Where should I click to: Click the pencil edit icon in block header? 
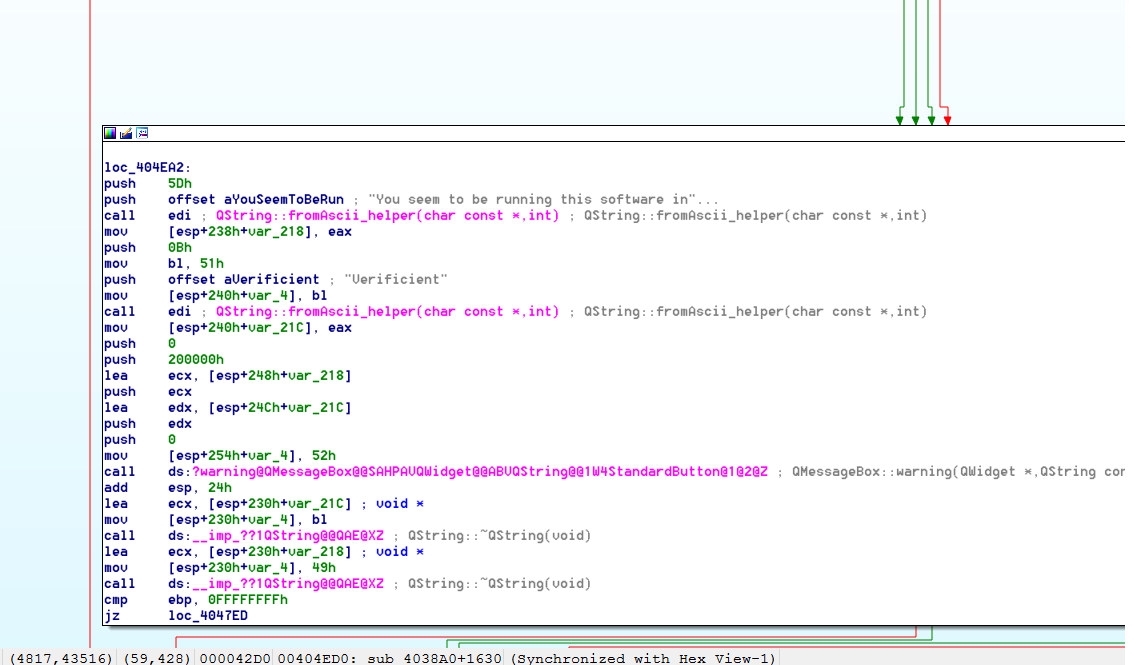126,133
